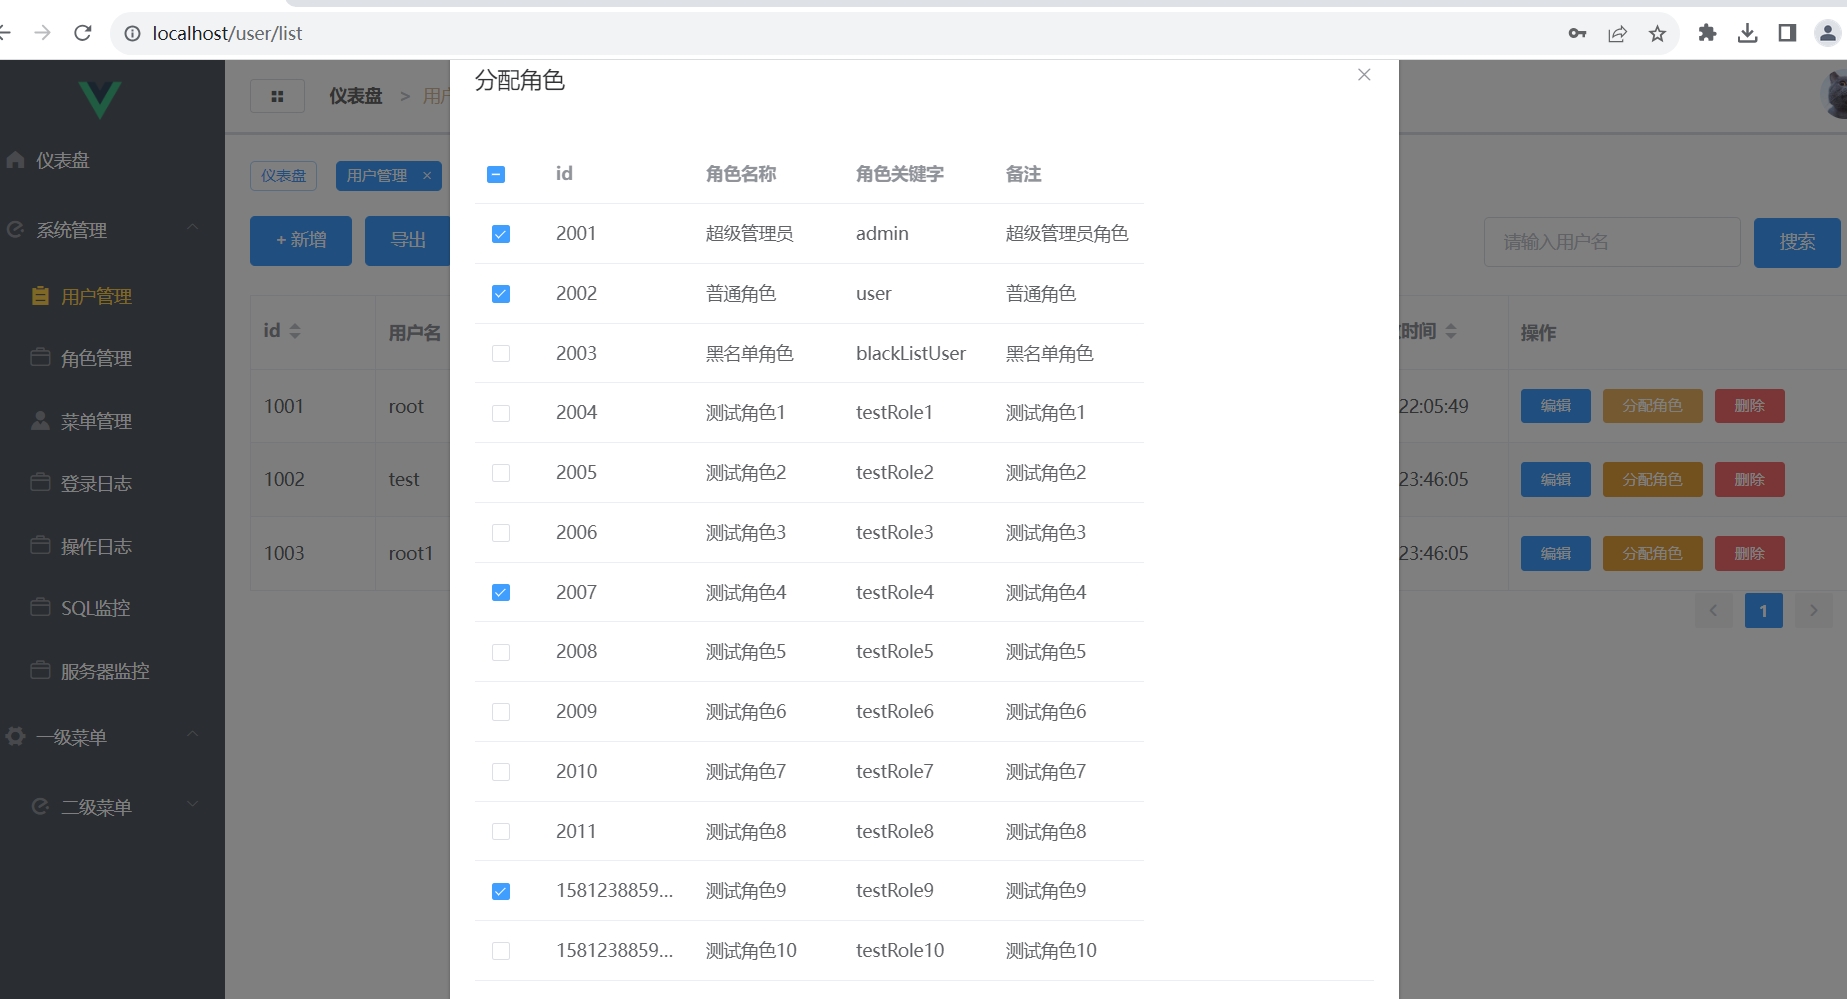Click the 导出 button
This screenshot has height=999, width=1847.
coord(408,241)
